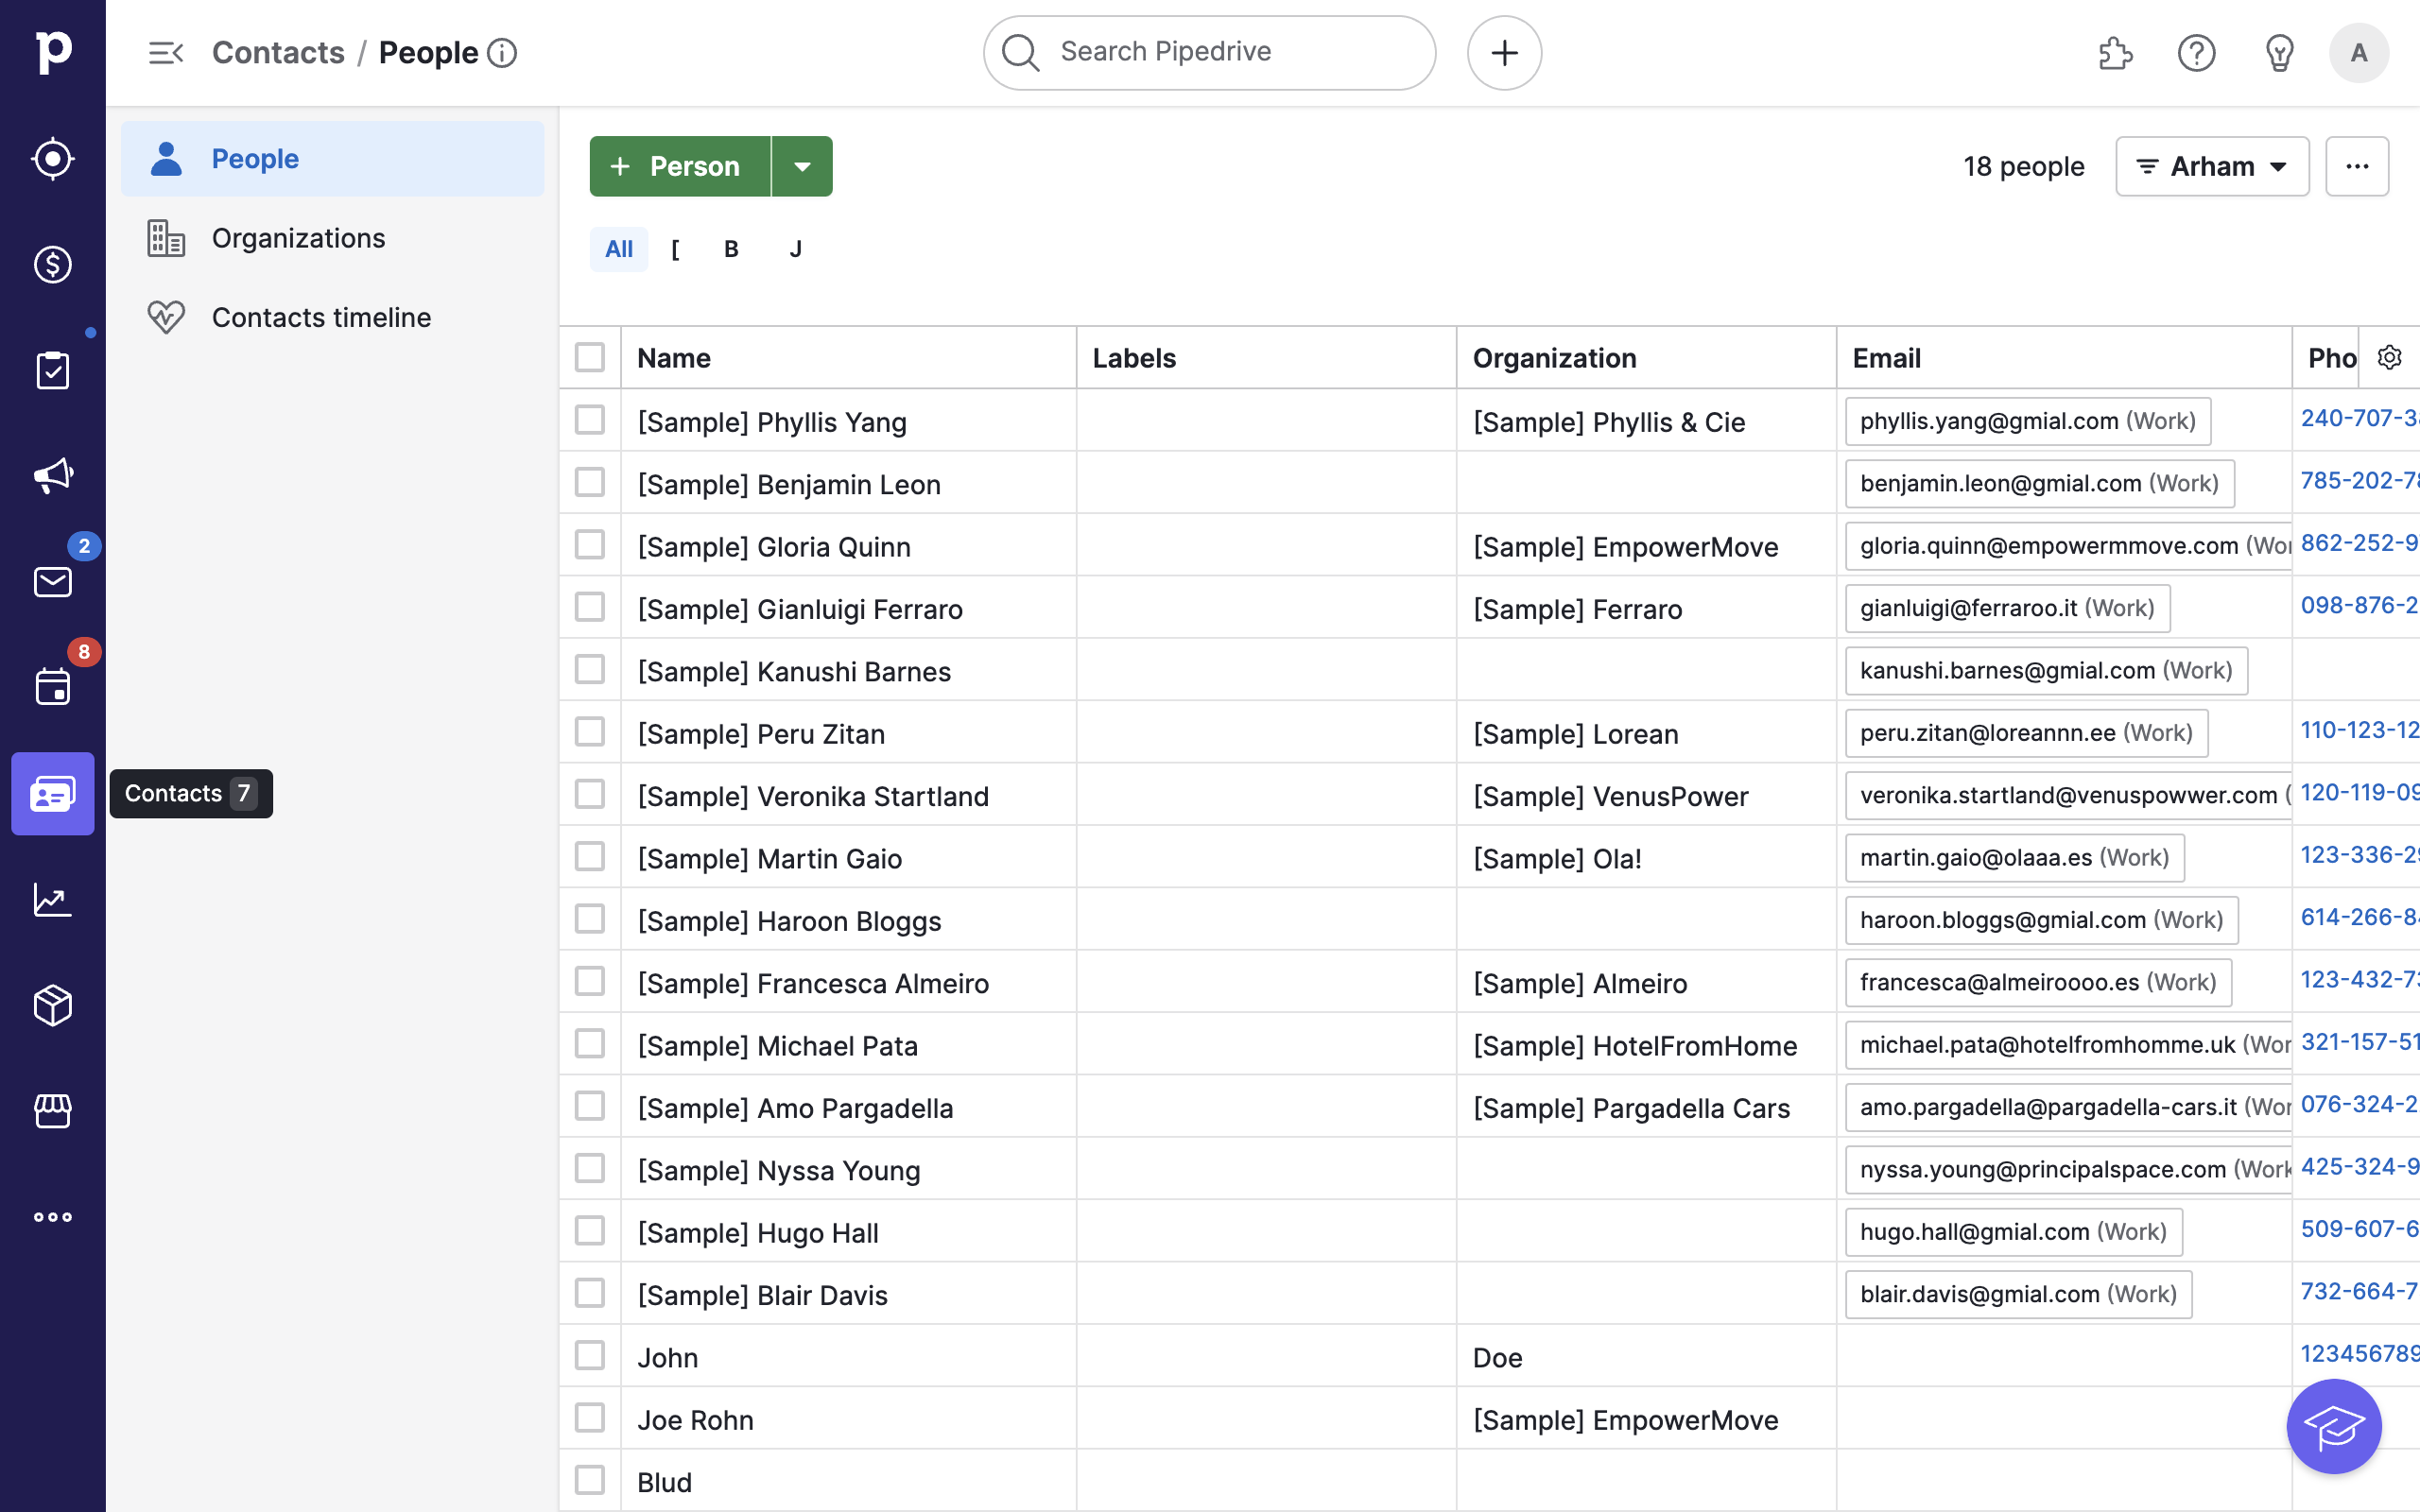Select checkbox for Phyllis Yang row
This screenshot has width=2420, height=1512.
590,420
